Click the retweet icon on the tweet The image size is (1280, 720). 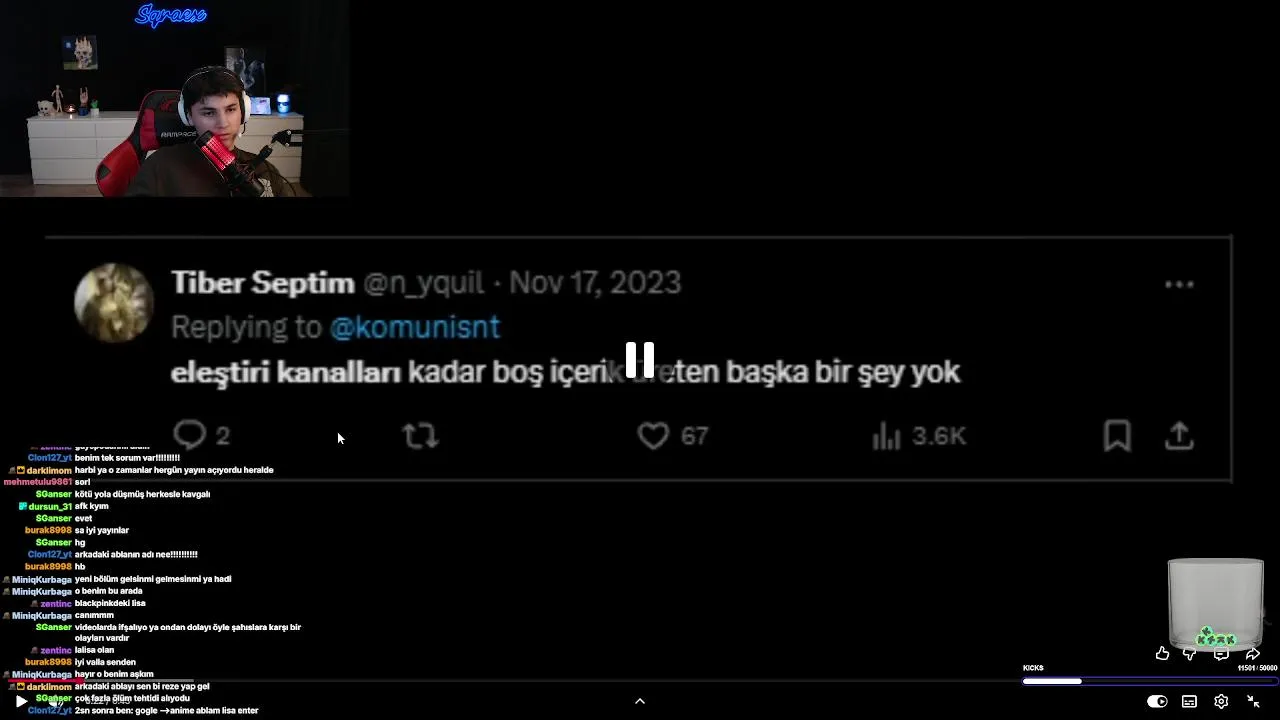pos(420,435)
